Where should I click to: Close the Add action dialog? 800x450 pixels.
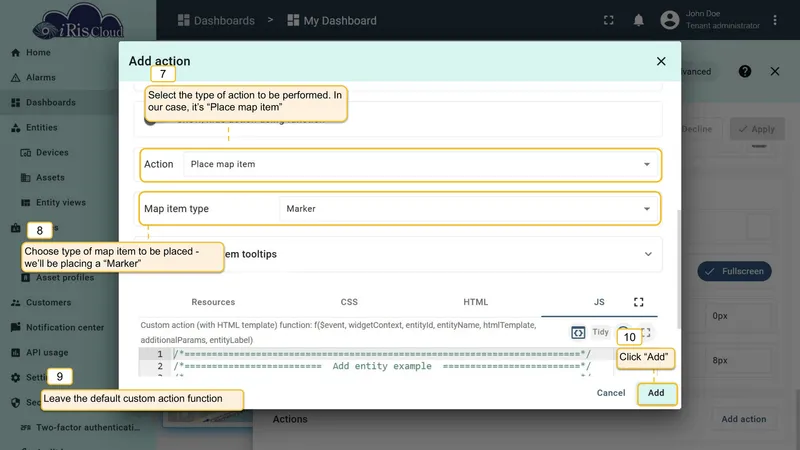661,61
